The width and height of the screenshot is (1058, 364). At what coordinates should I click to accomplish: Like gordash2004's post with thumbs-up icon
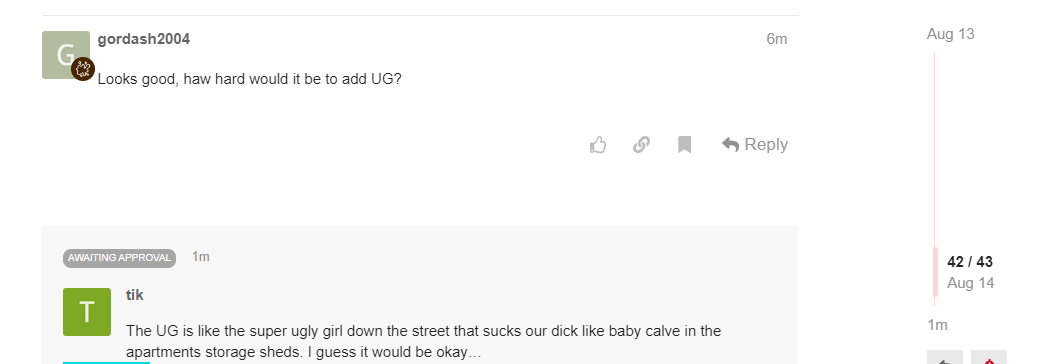coord(598,145)
